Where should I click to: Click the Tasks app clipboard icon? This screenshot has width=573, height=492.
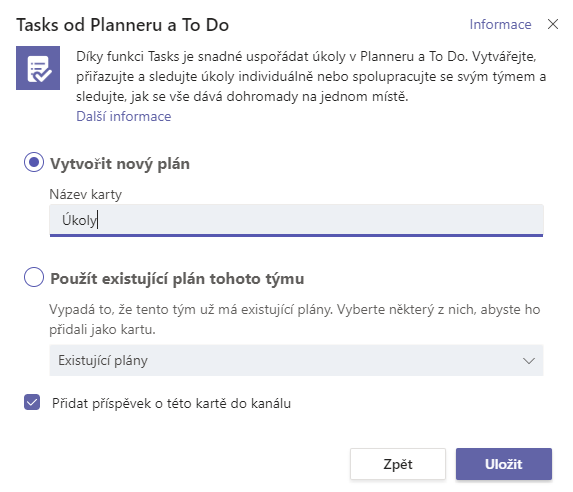click(x=38, y=68)
